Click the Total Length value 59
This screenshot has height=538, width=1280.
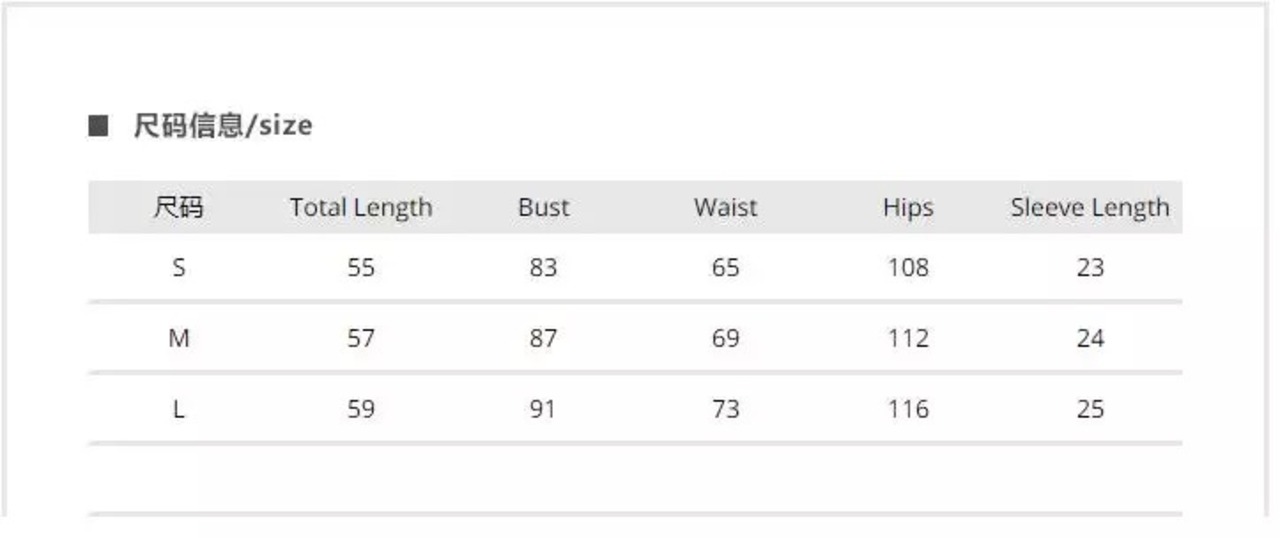coord(361,409)
